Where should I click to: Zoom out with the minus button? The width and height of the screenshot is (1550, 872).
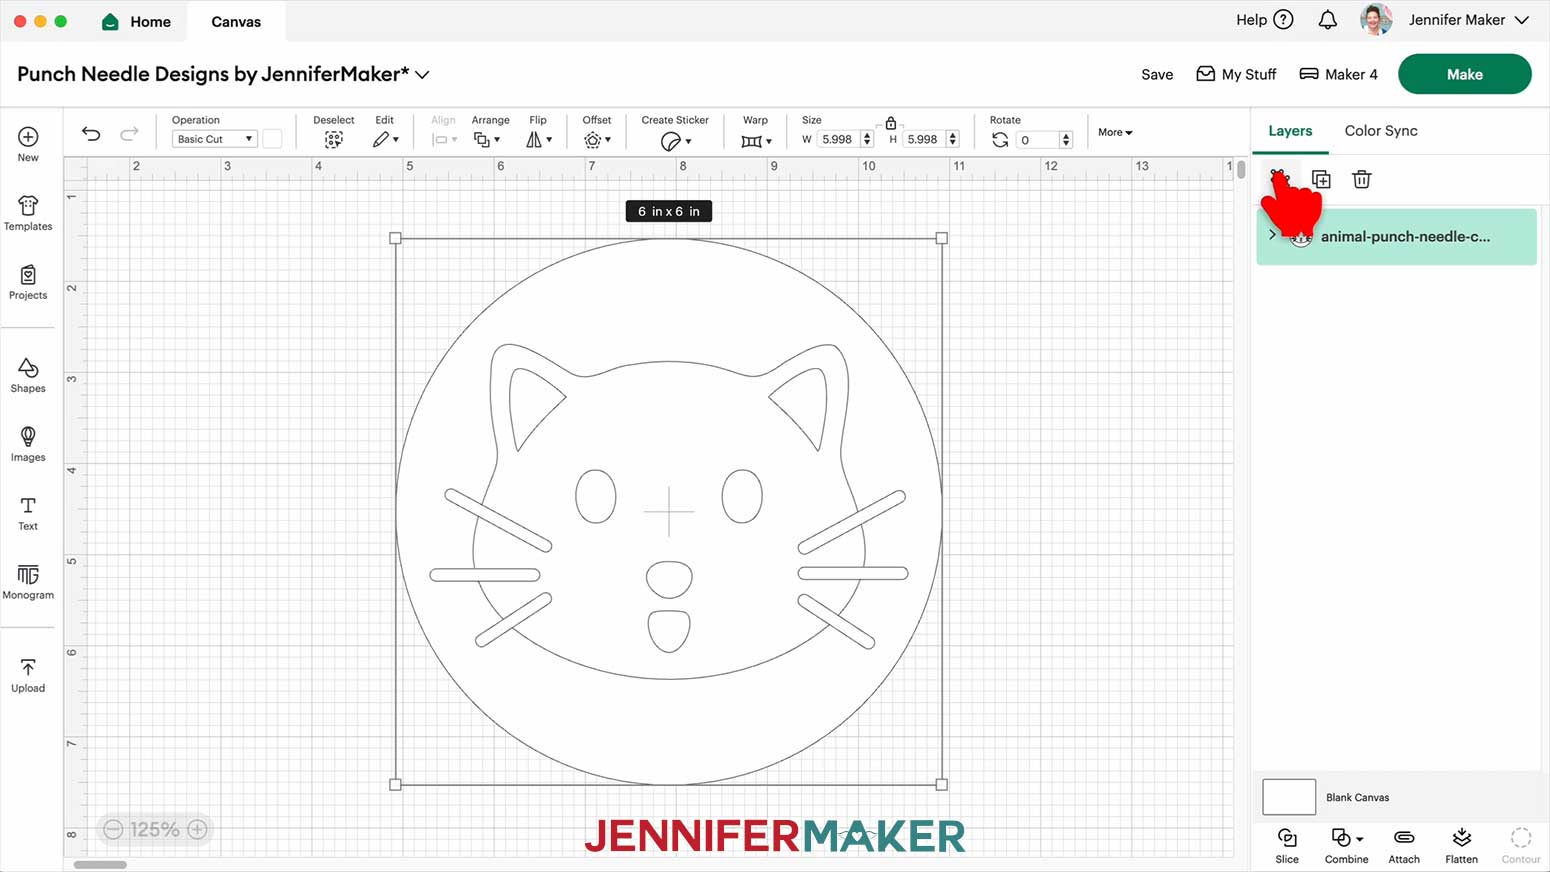pyautogui.click(x=113, y=829)
